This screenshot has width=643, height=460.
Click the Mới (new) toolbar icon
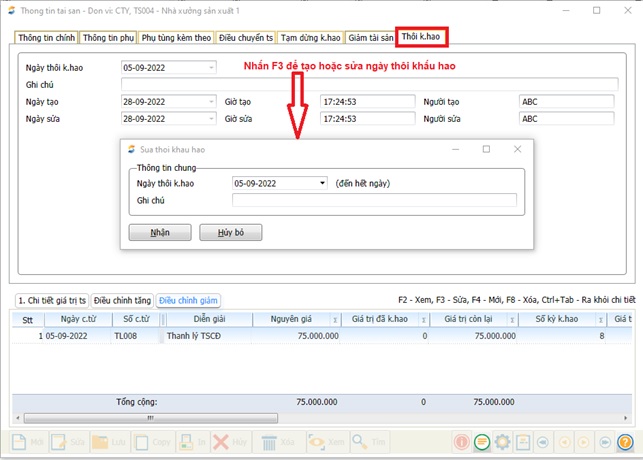click(20, 441)
